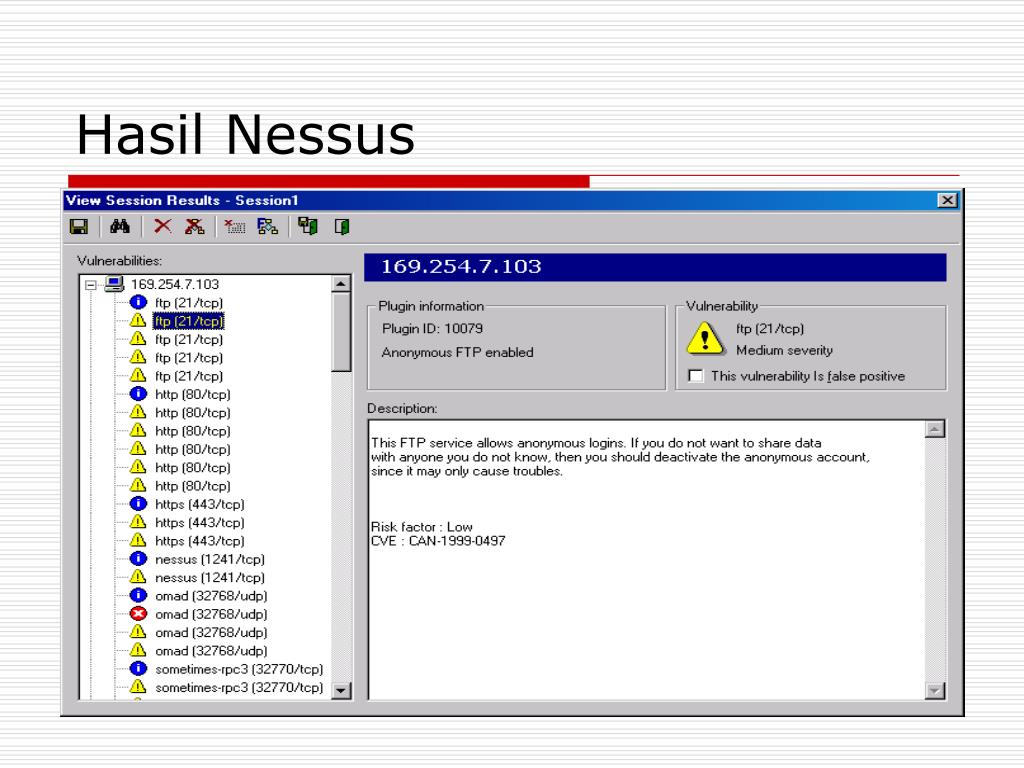Click the down arrow of the Vulnerabilities scrollbar

[x=341, y=690]
